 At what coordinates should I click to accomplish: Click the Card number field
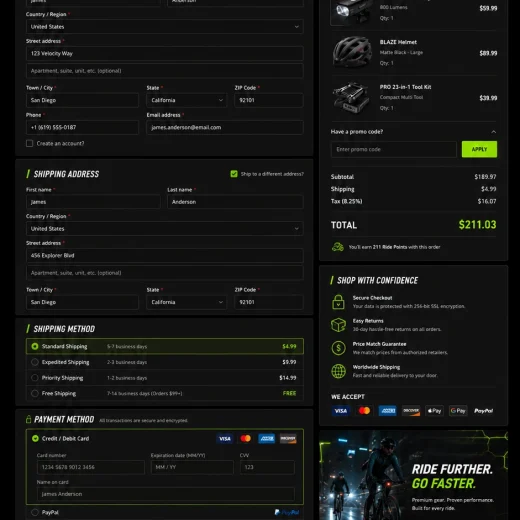(91, 467)
